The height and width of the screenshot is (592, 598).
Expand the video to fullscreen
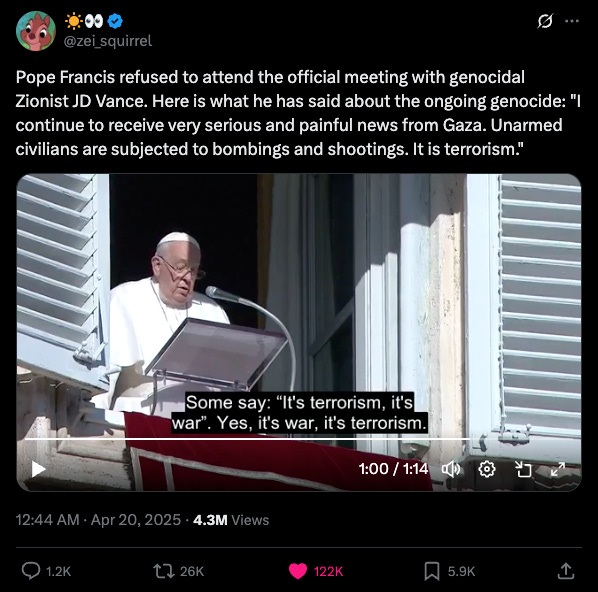[558, 469]
